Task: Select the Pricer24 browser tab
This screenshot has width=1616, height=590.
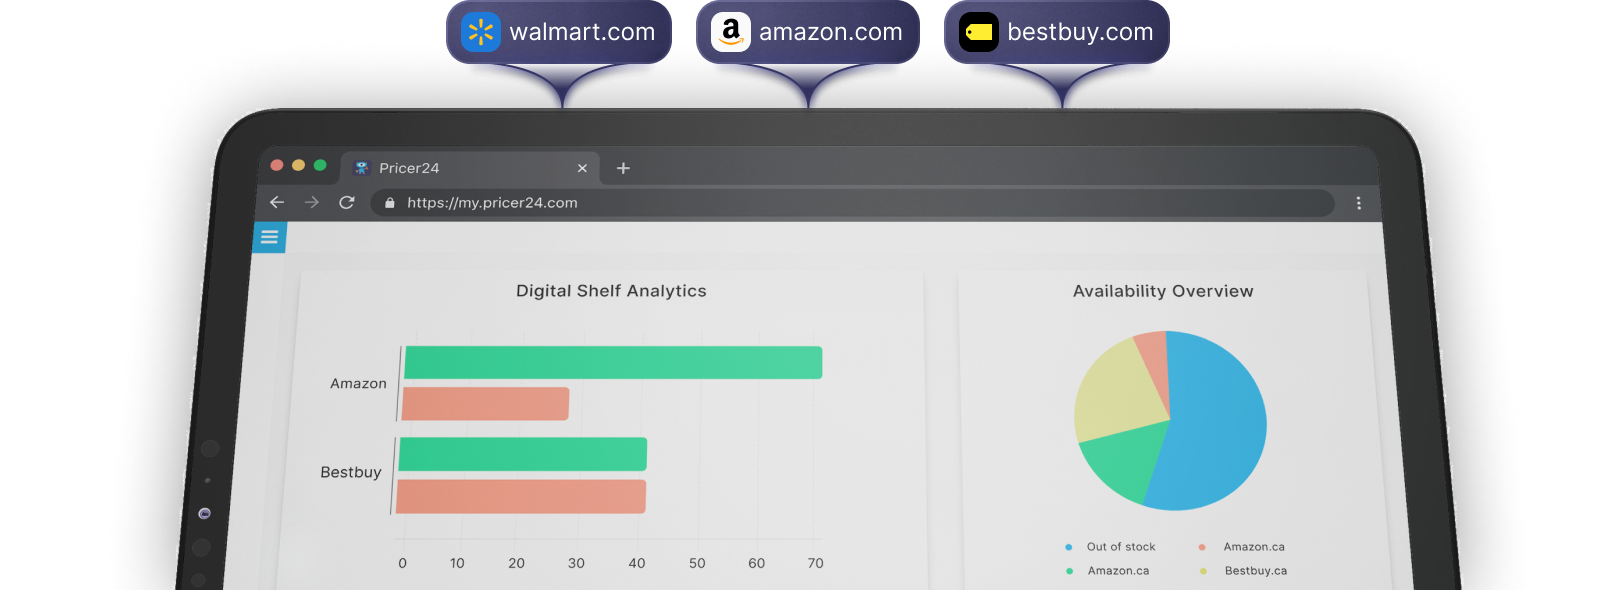Action: pyautogui.click(x=470, y=168)
